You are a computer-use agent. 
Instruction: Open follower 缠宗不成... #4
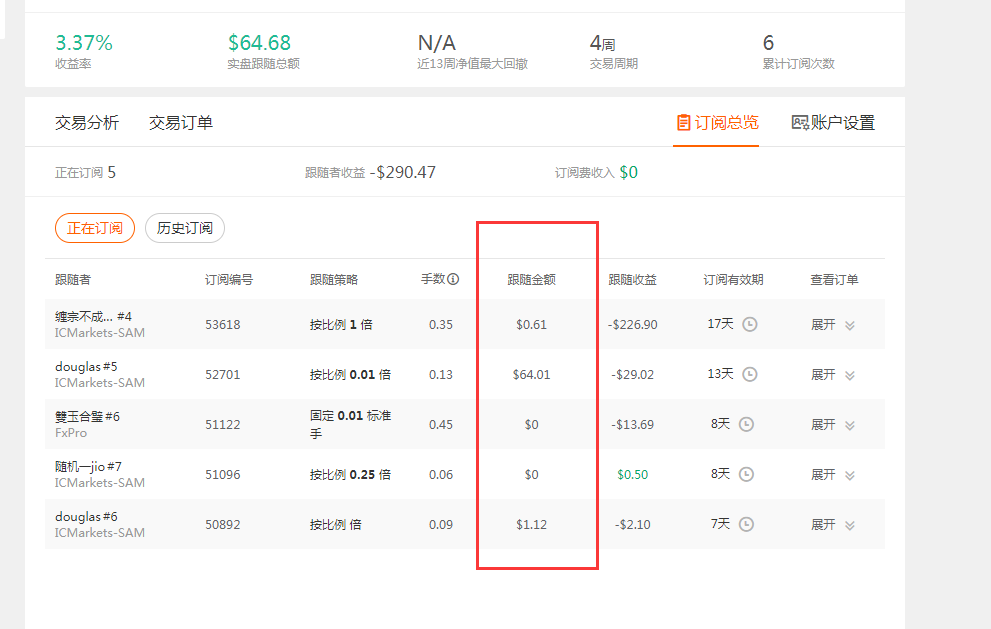[94, 317]
